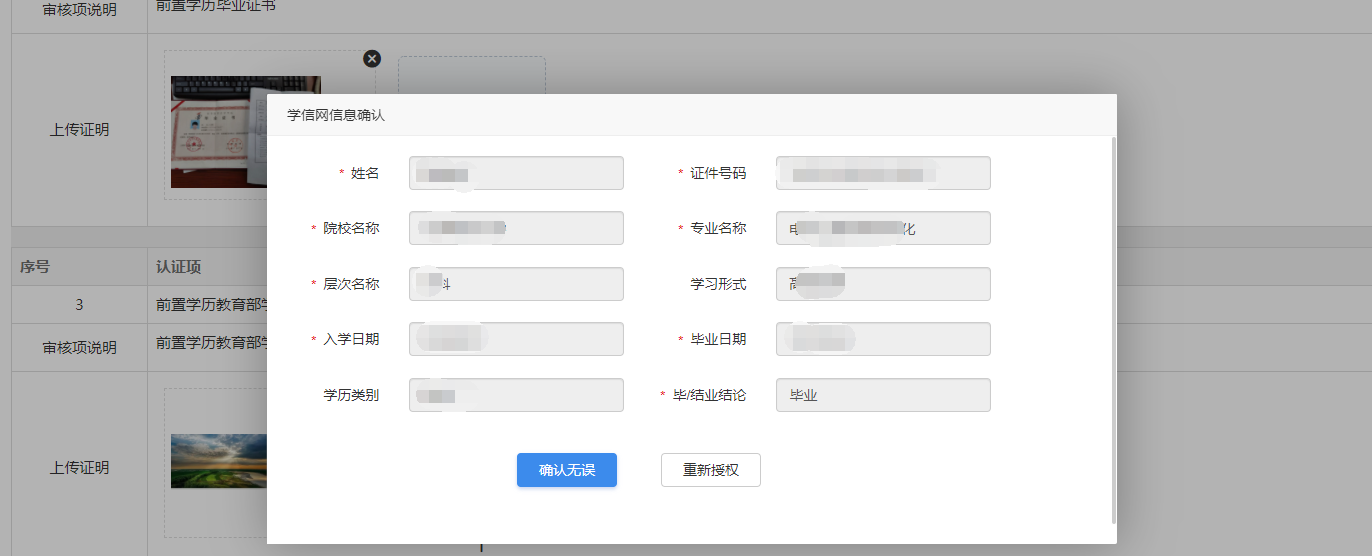The width and height of the screenshot is (1372, 556).
Task: Focus the 入学日期 field
Action: point(516,339)
